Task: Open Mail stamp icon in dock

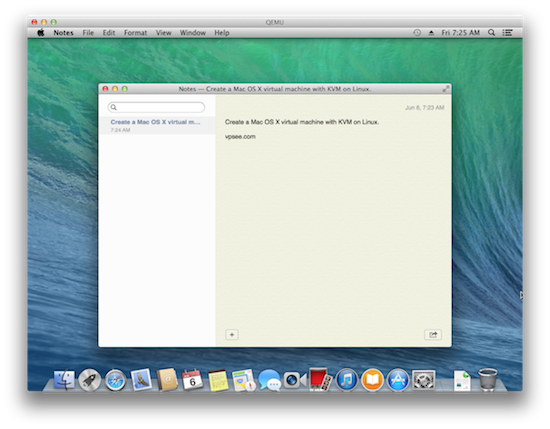Action: pyautogui.click(x=141, y=380)
